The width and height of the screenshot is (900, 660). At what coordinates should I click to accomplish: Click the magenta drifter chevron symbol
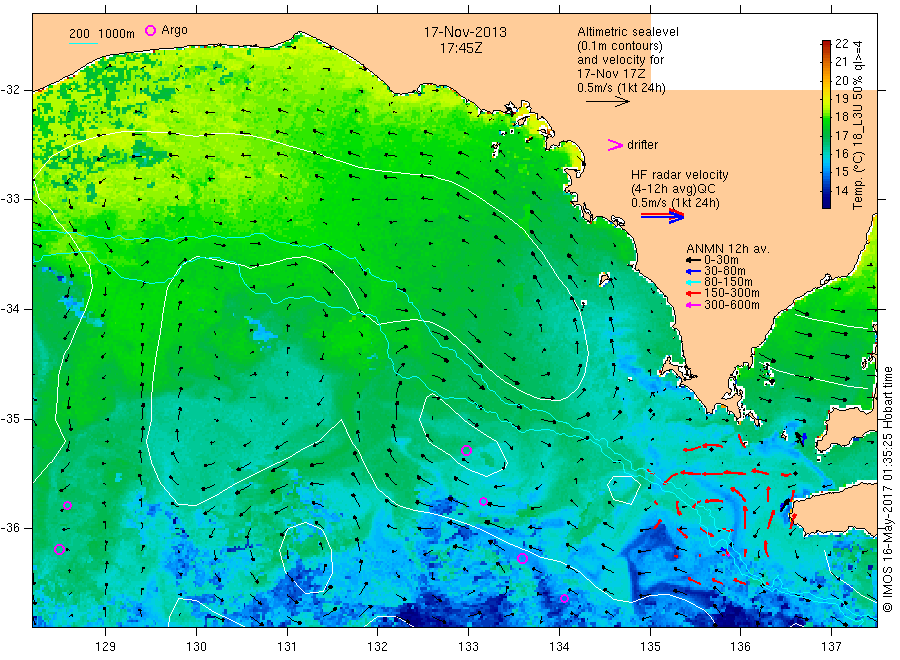pyautogui.click(x=615, y=145)
